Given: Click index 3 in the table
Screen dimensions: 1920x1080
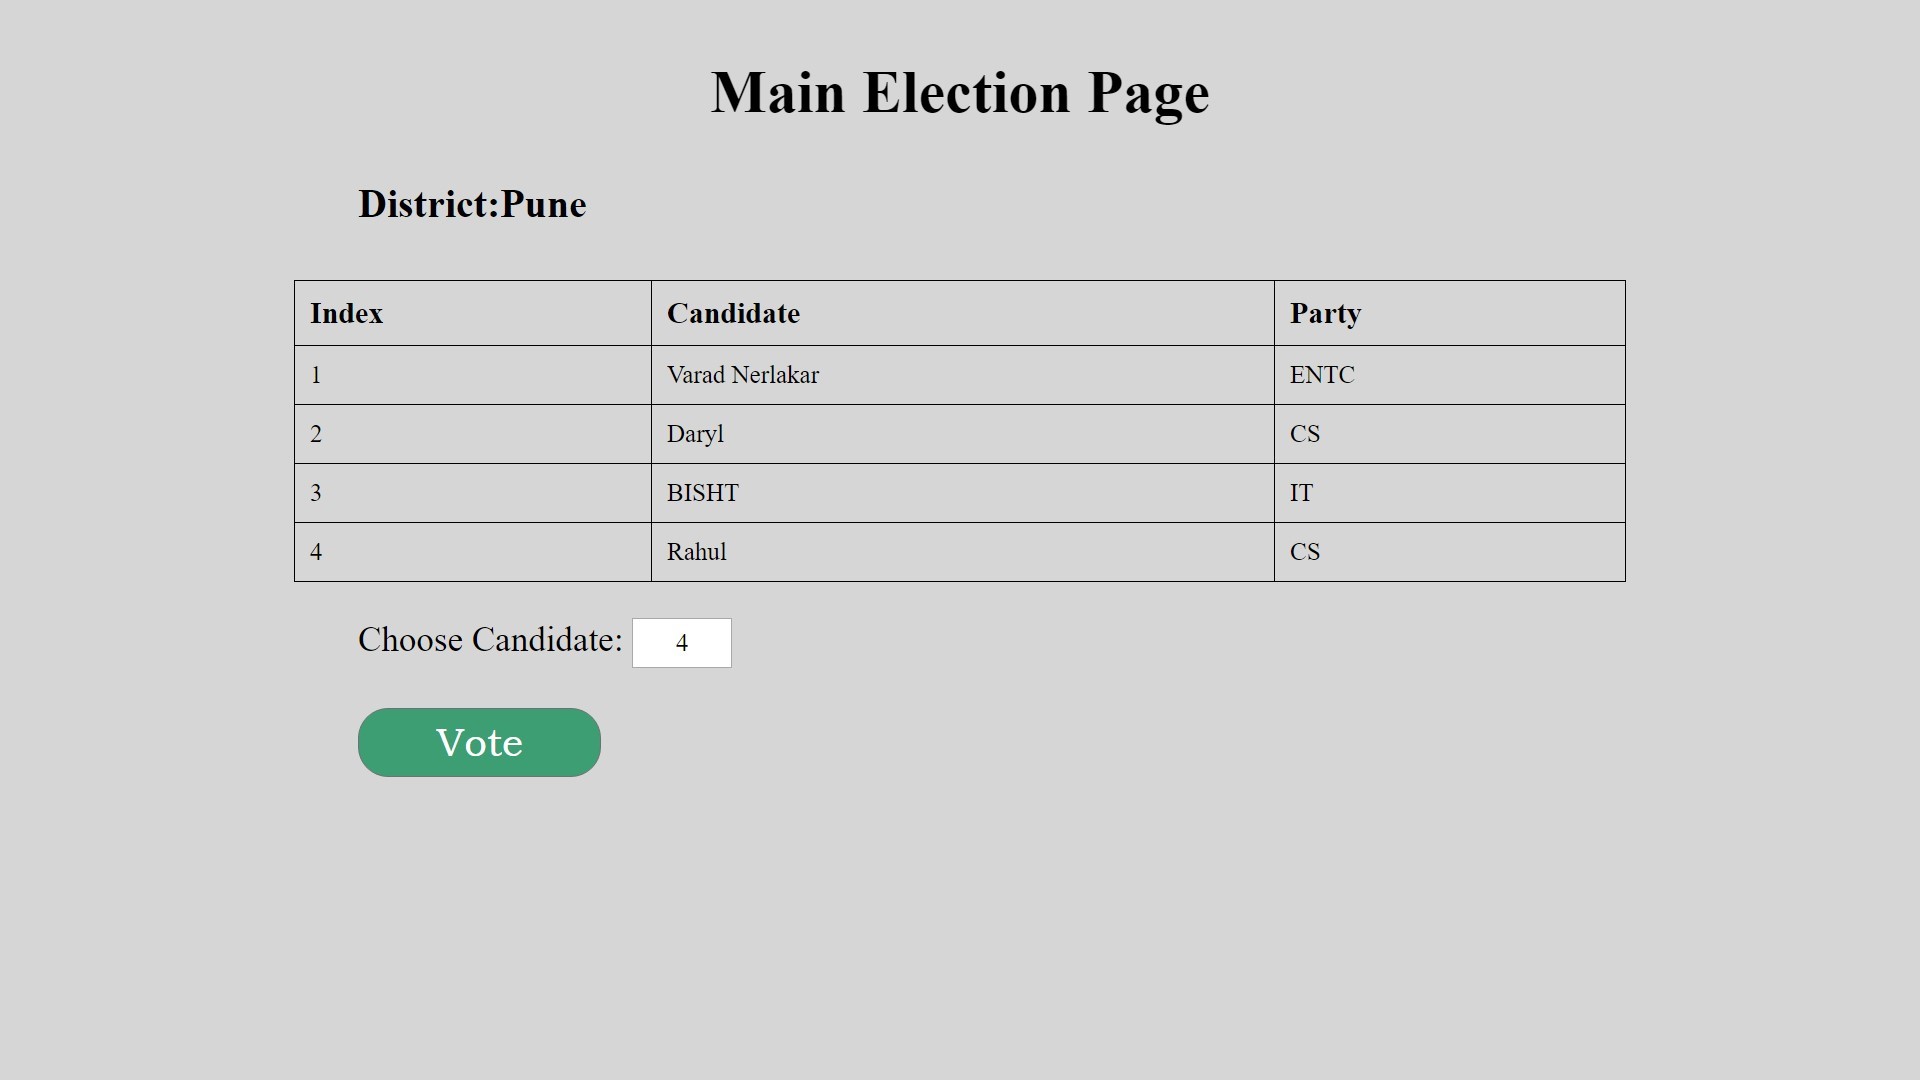Looking at the screenshot, I should point(473,493).
